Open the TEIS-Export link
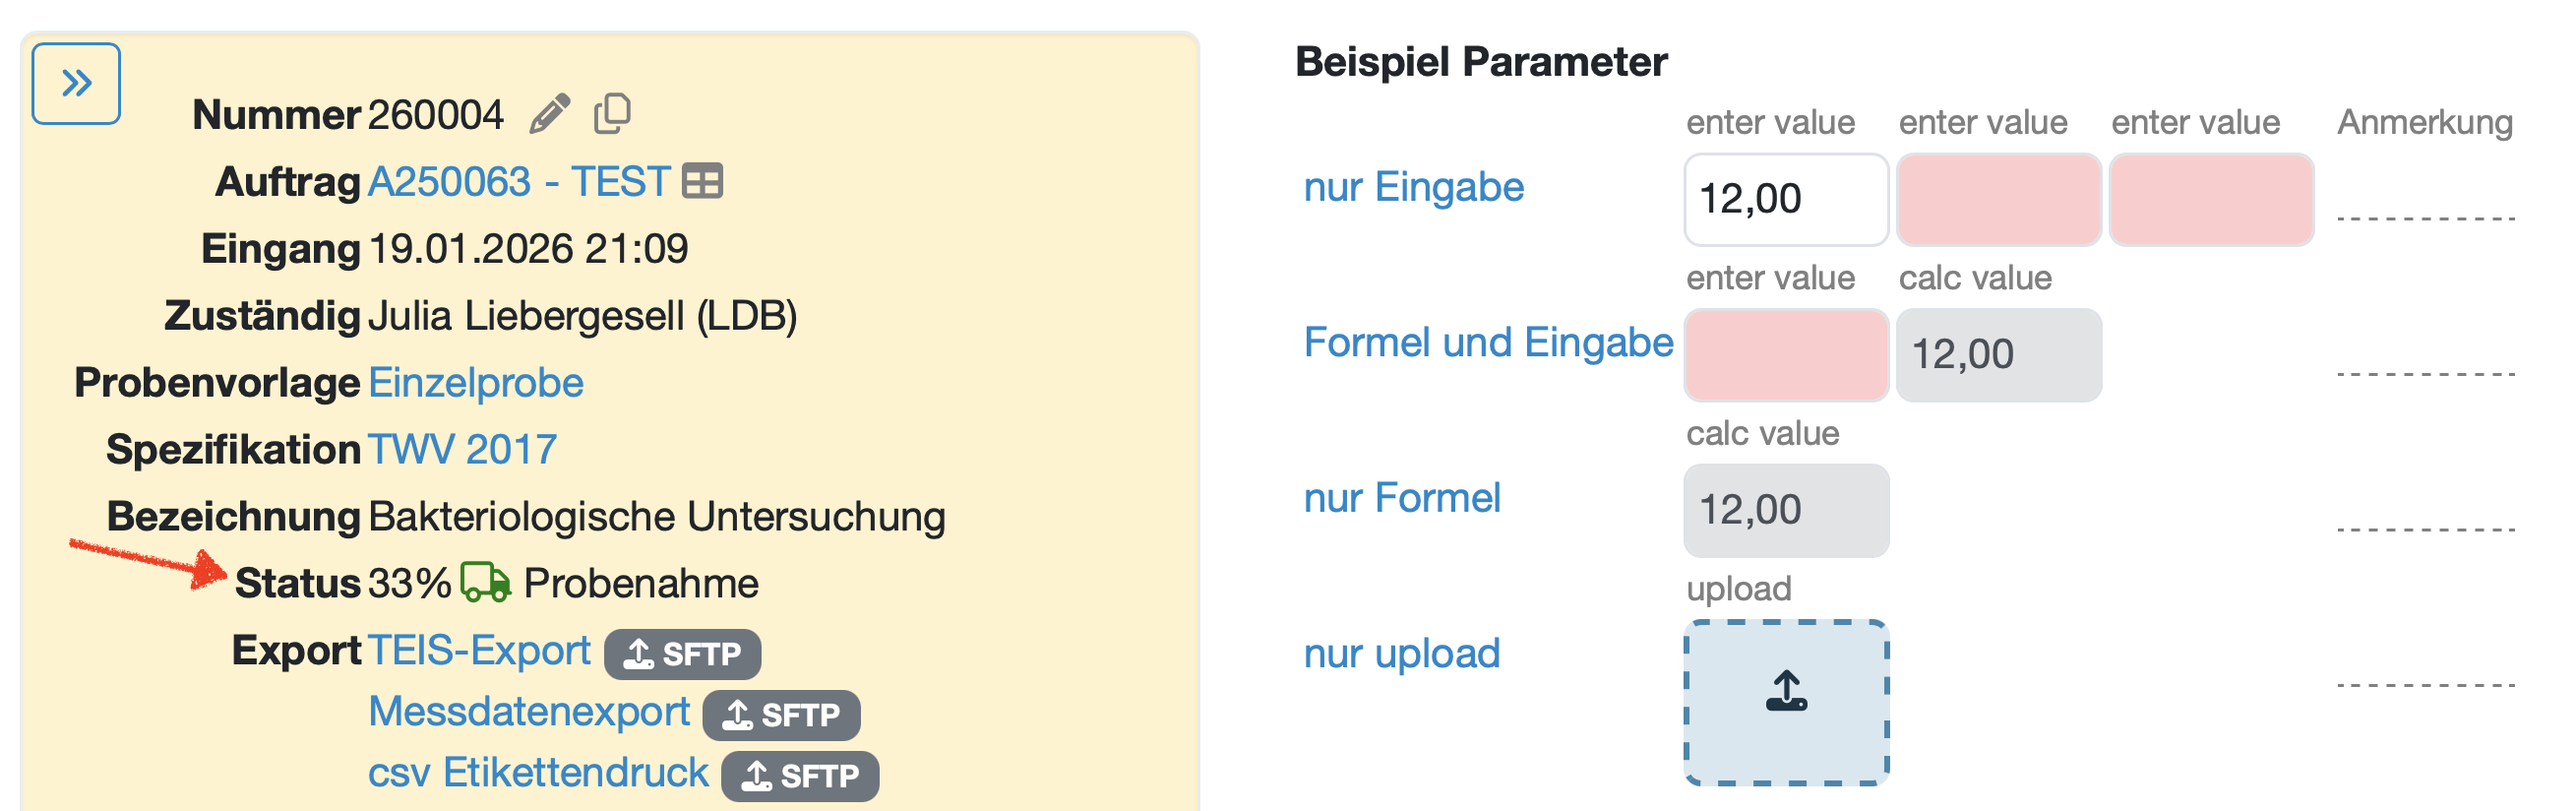2576x811 pixels. tap(479, 651)
